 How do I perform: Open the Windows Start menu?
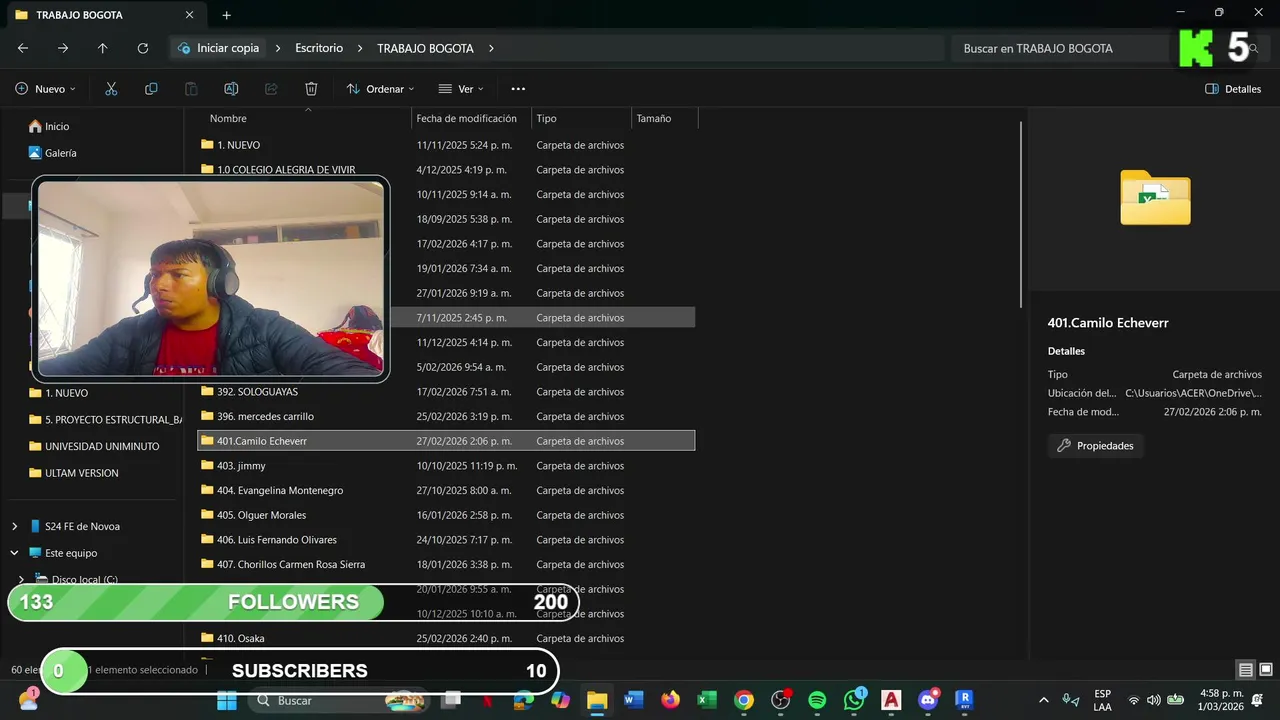tap(227, 700)
